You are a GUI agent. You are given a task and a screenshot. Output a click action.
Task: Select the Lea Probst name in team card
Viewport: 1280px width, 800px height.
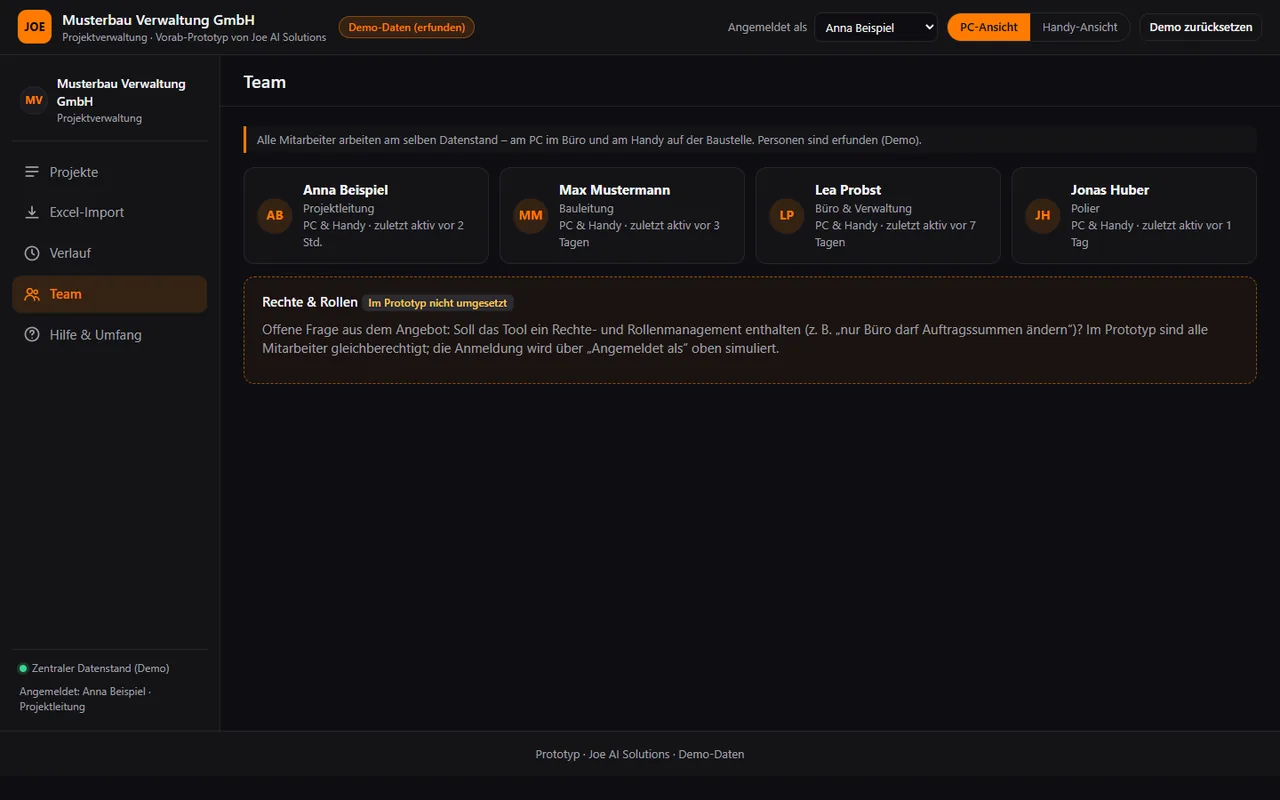[x=848, y=190]
